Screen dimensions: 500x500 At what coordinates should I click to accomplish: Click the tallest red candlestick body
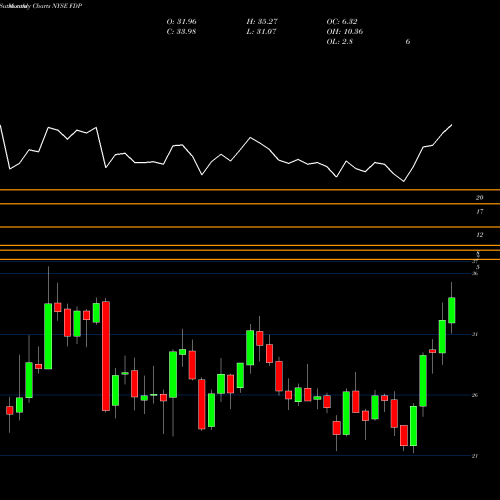click(106, 356)
